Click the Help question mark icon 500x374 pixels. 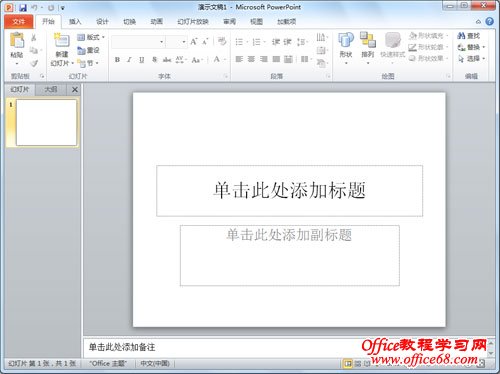489,22
